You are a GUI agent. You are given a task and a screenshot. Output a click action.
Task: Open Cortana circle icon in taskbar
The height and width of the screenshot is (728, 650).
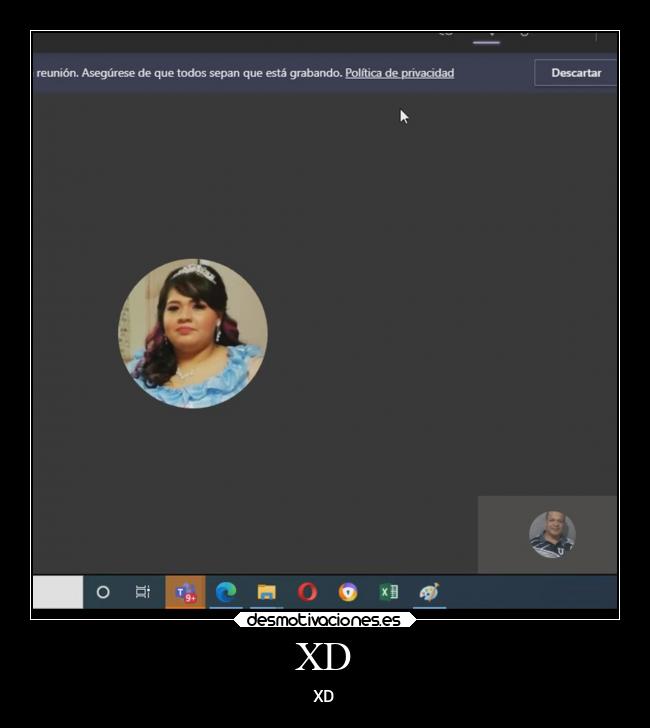click(x=103, y=592)
